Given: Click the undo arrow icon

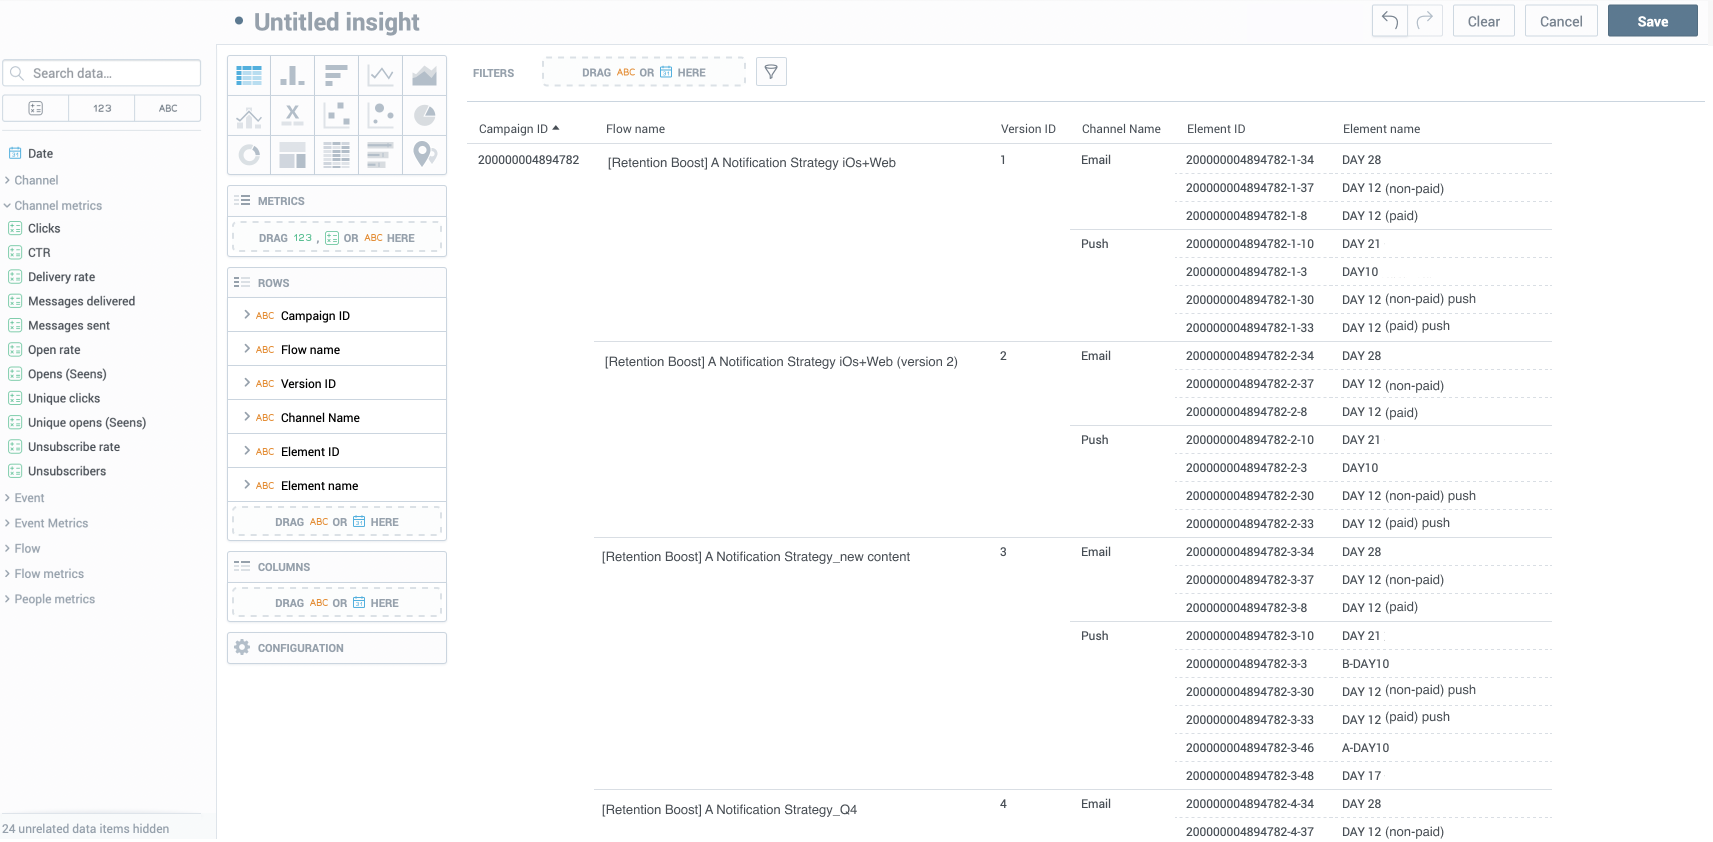Looking at the screenshot, I should [x=1390, y=21].
